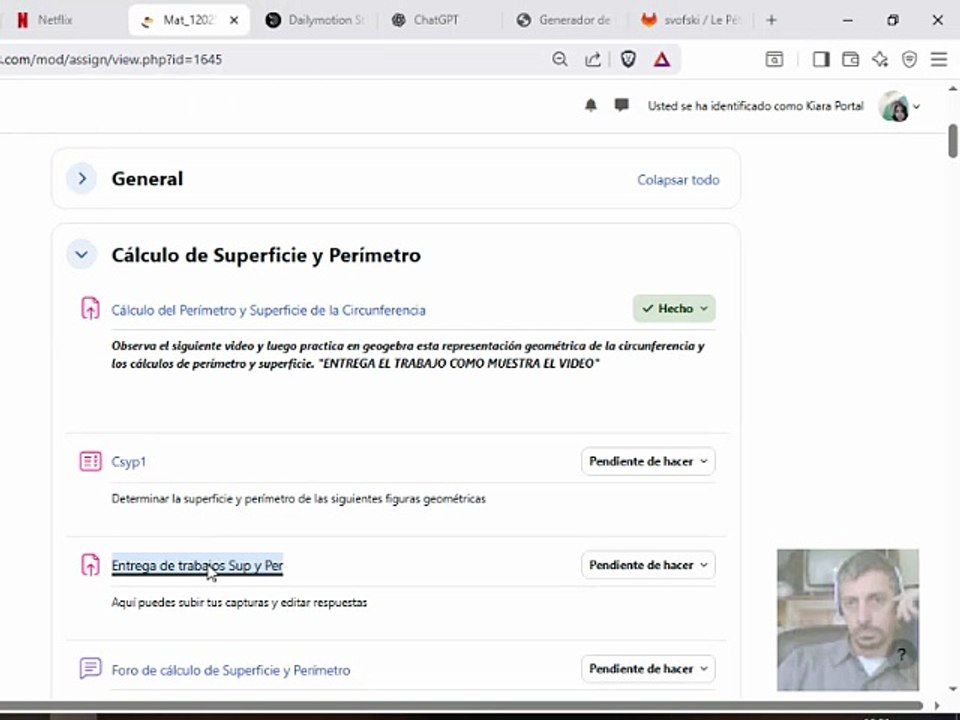Open Foro de cálculo Pendiente de hacer dropdown
Screen dimensions: 960x720
[x=648, y=669]
